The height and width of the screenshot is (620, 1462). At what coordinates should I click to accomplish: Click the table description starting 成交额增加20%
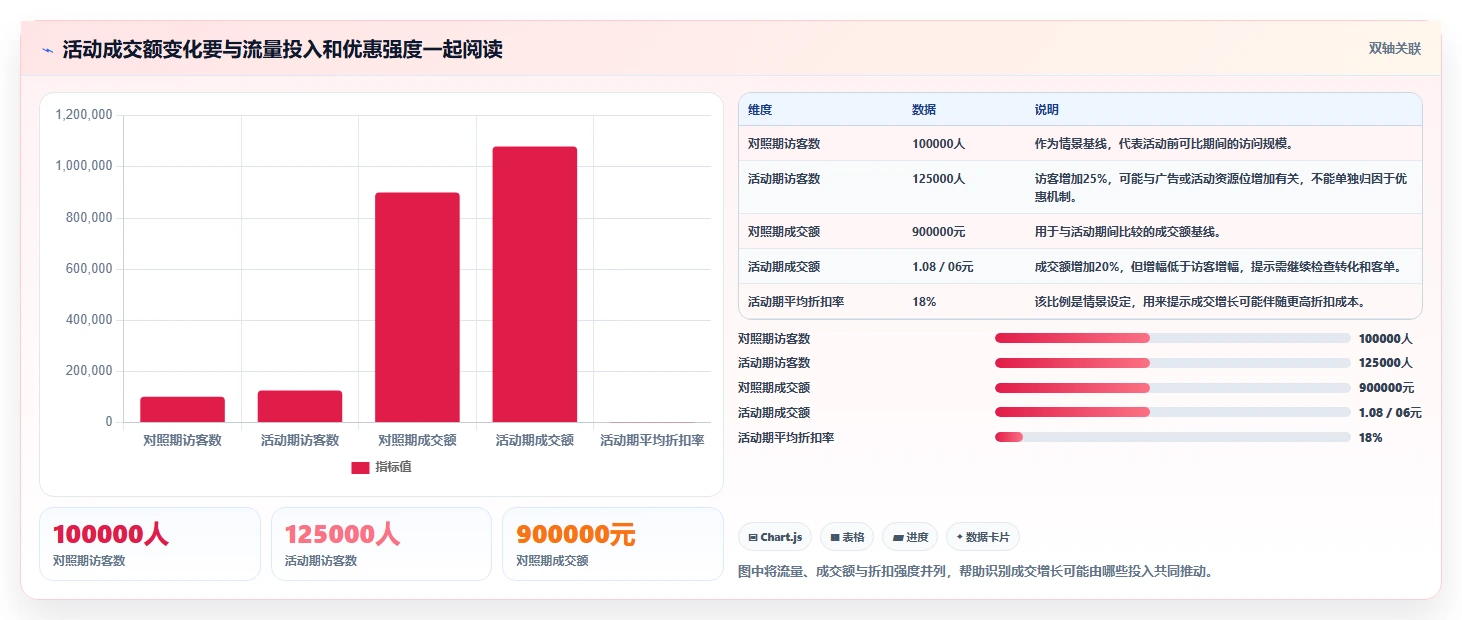(1217, 267)
